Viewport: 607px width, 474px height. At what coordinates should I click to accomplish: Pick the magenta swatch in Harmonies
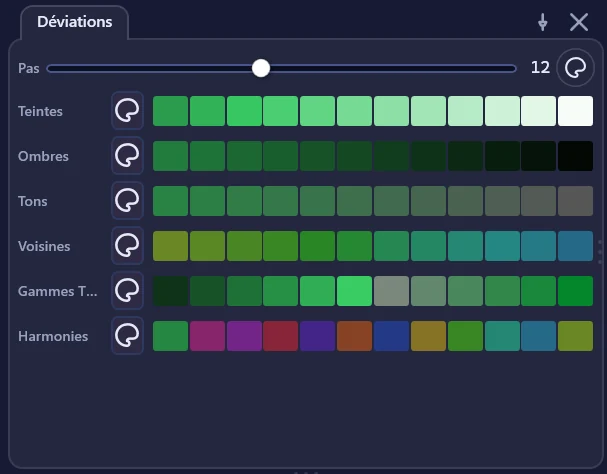point(207,336)
